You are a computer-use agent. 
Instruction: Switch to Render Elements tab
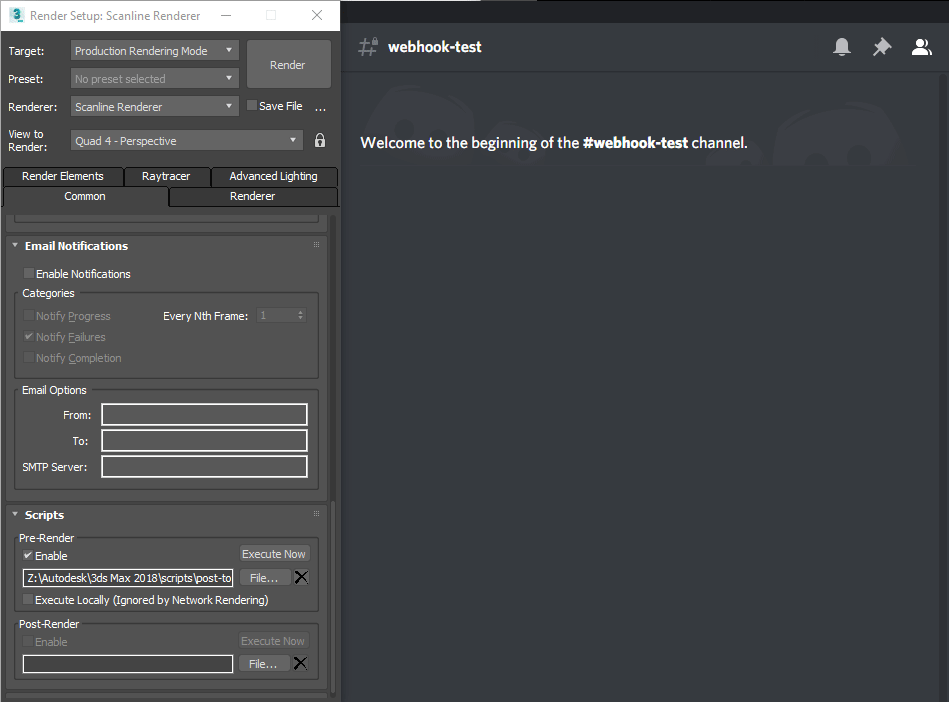pyautogui.click(x=63, y=176)
